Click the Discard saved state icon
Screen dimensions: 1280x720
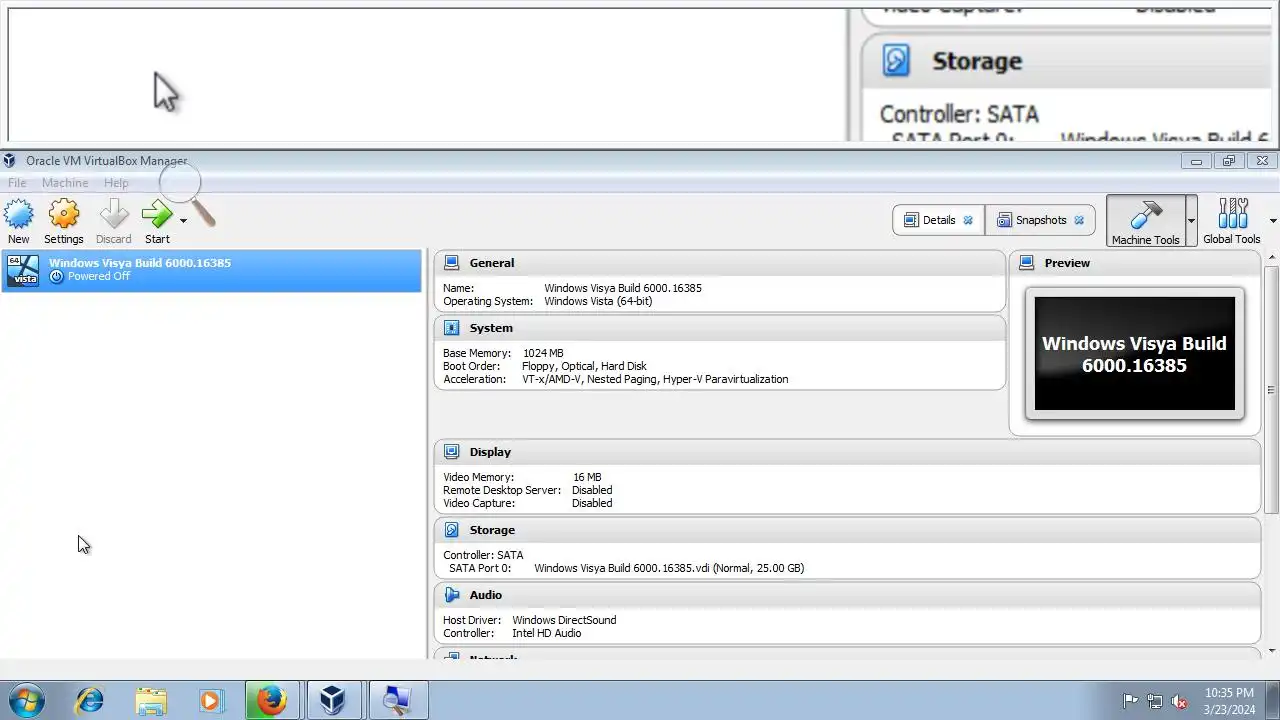coord(114,214)
